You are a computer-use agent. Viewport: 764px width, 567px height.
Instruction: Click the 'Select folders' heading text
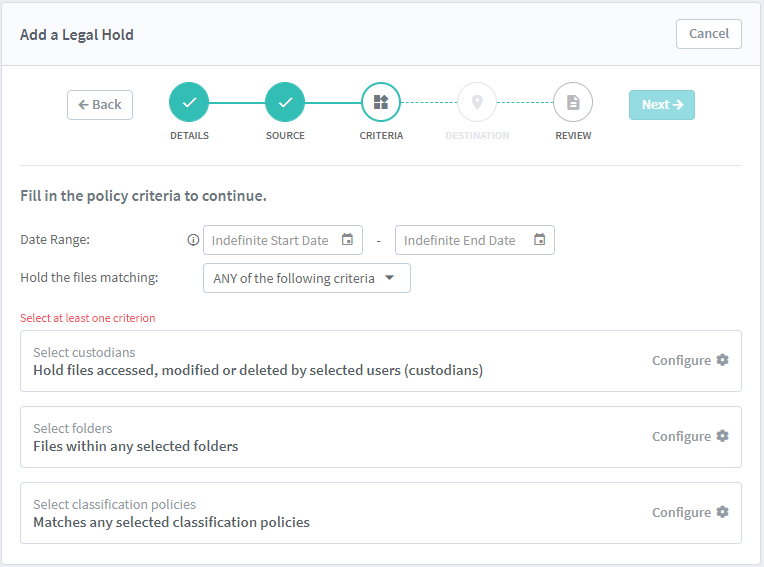(73, 428)
